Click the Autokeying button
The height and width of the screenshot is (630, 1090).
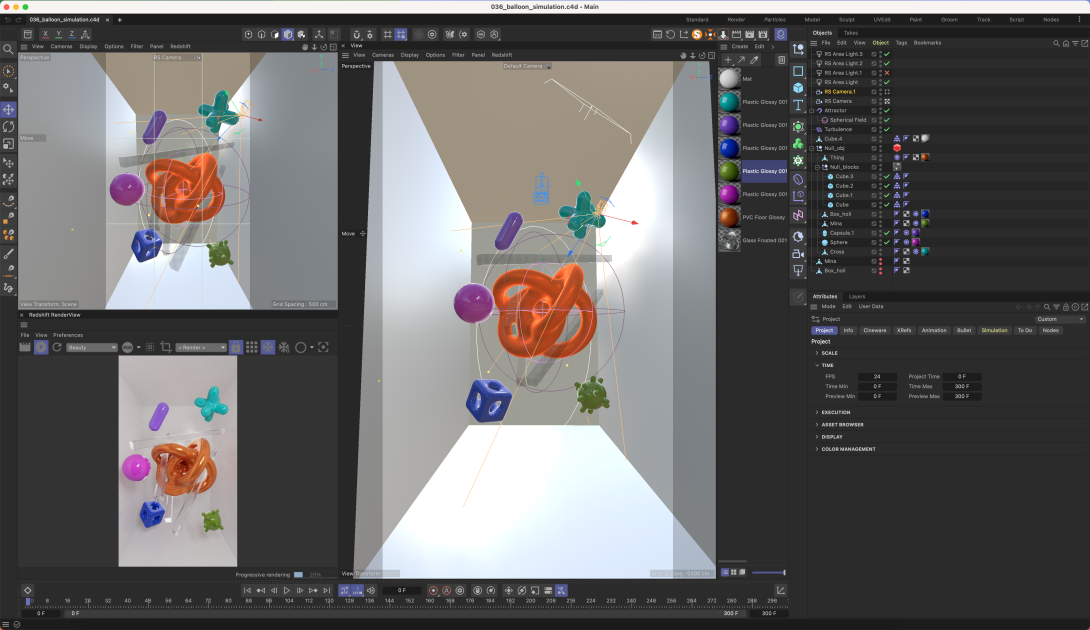(446, 590)
